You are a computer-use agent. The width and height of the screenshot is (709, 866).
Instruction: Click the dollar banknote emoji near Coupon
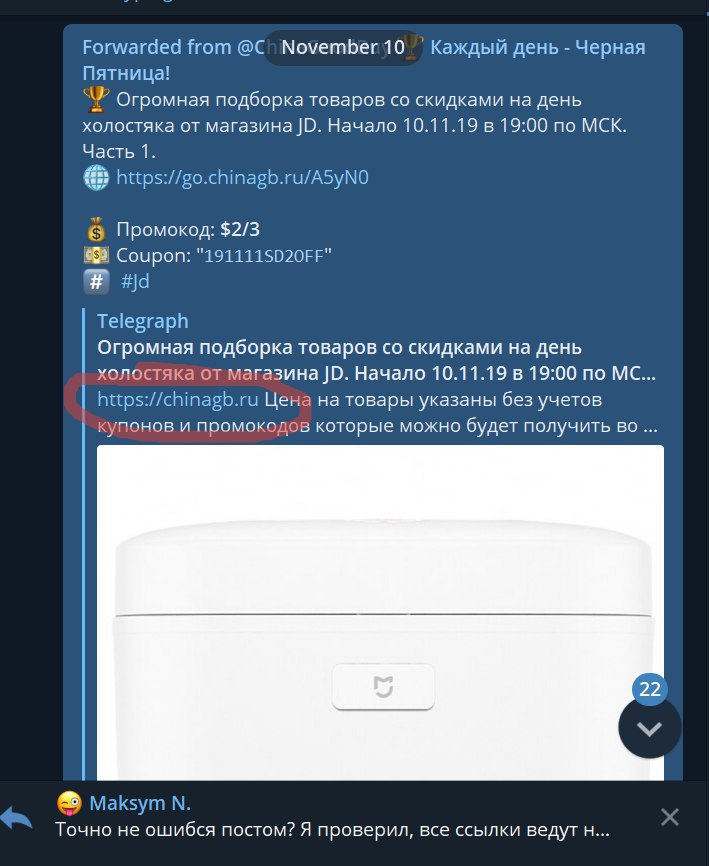(96, 256)
